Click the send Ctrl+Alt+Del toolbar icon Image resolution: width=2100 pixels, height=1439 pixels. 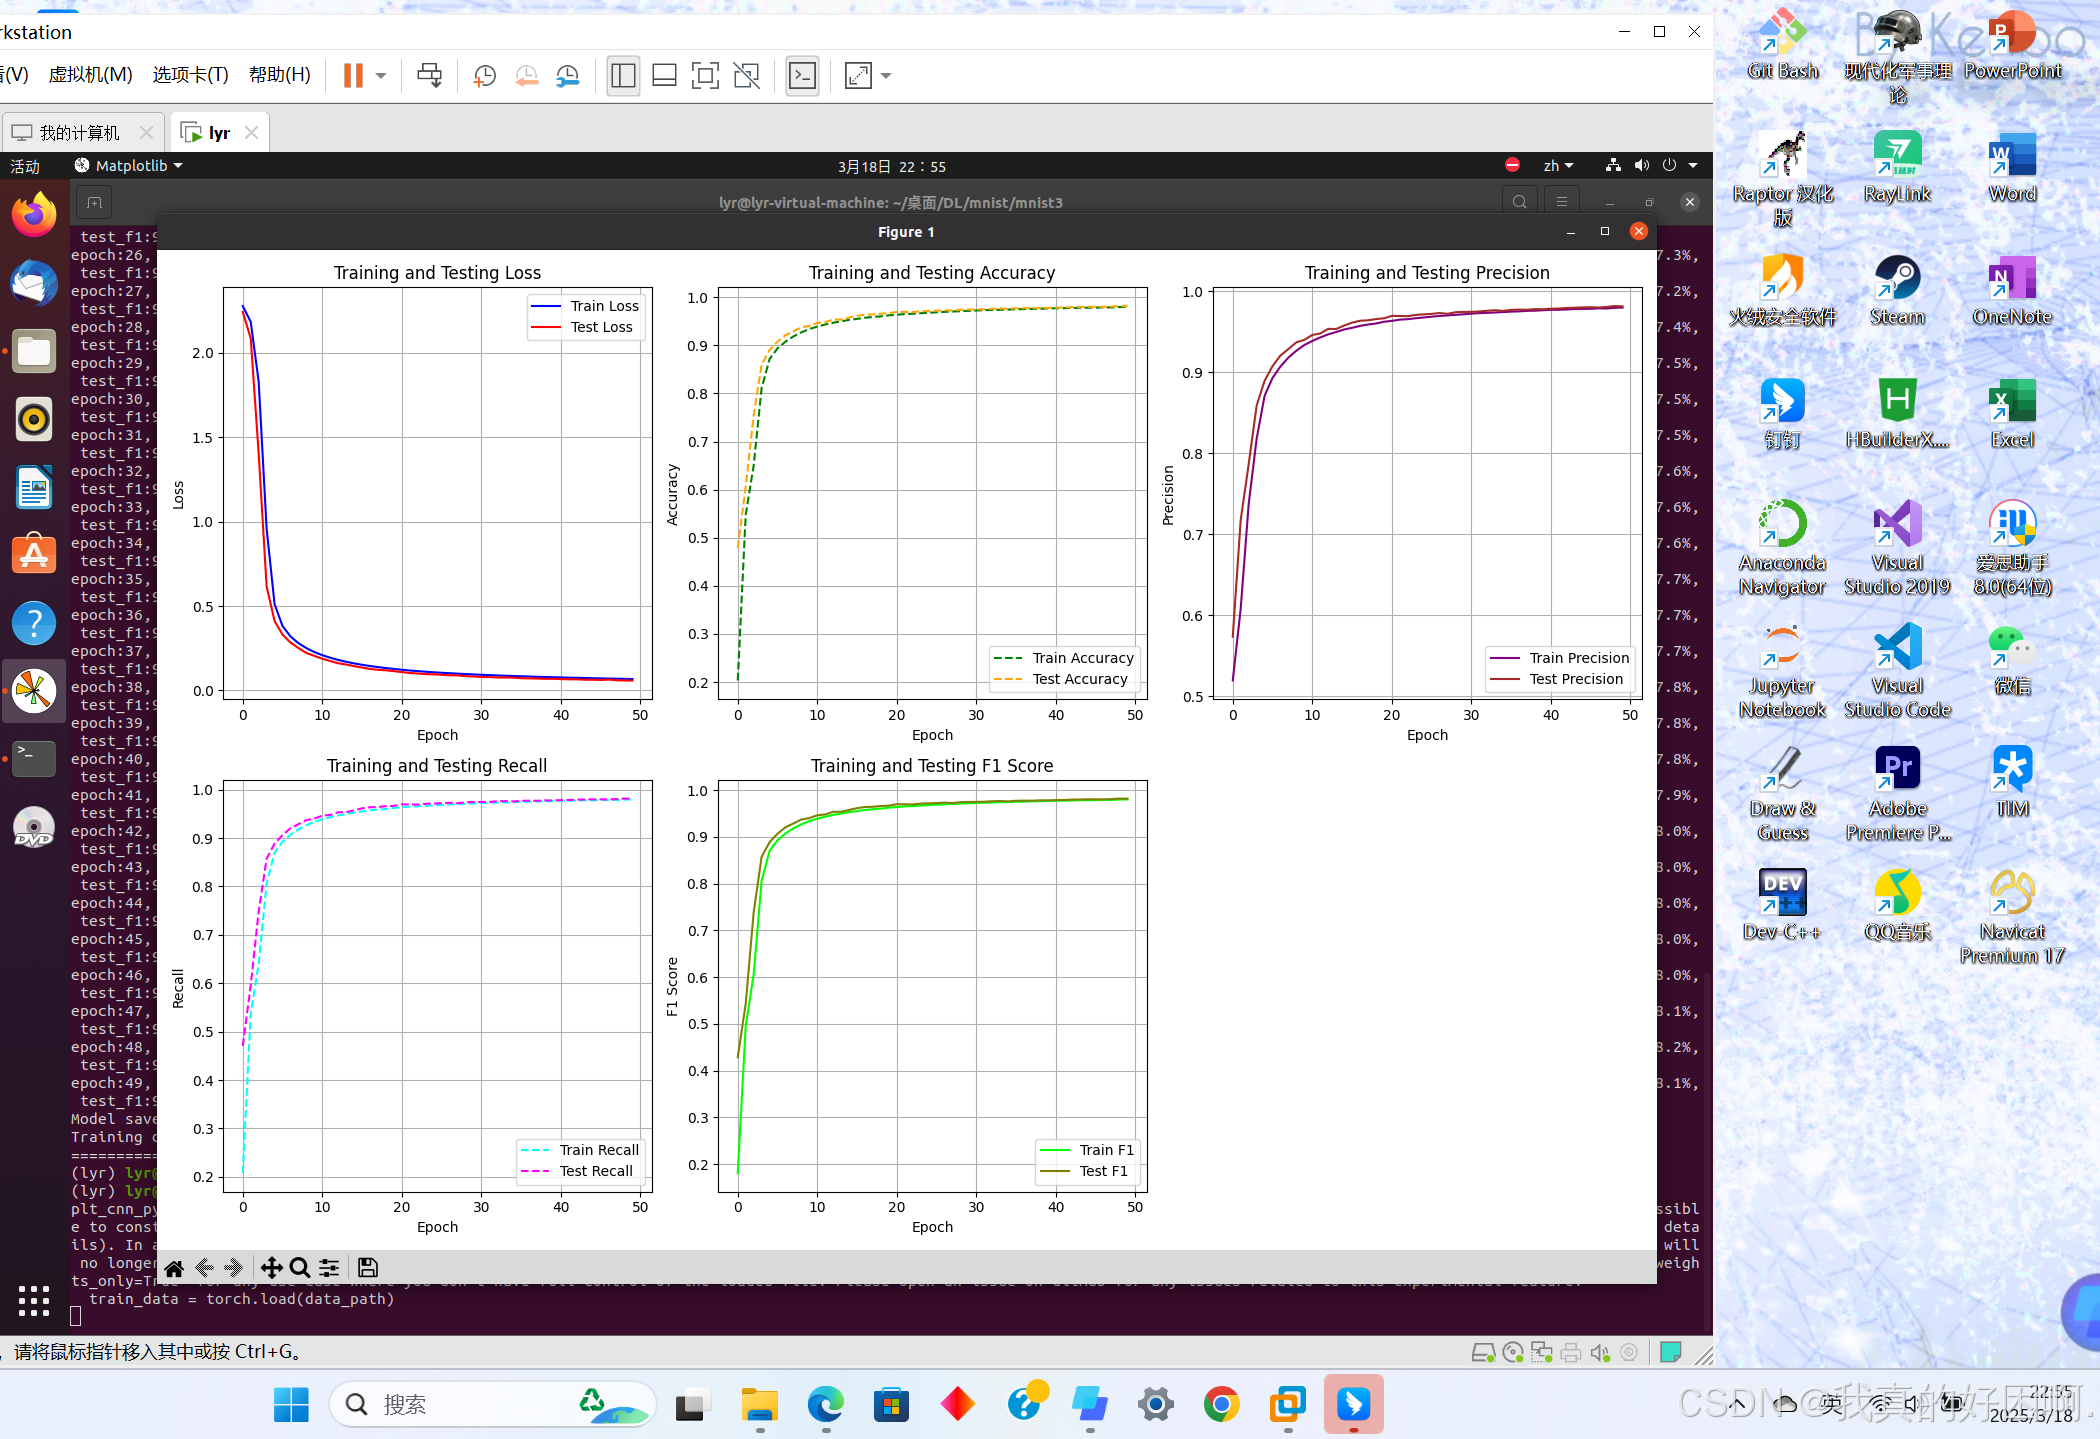tap(430, 76)
